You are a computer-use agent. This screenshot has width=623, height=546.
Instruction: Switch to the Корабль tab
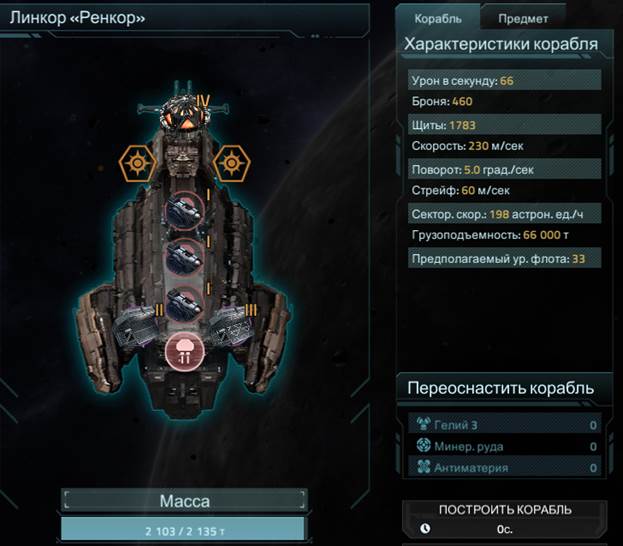click(x=438, y=19)
